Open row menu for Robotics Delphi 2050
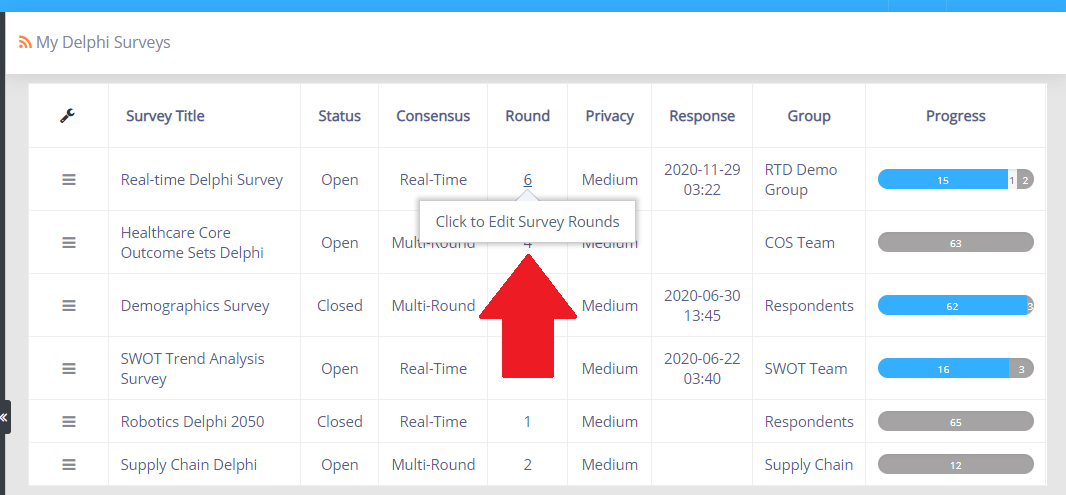This screenshot has height=495, width=1066. (69, 422)
